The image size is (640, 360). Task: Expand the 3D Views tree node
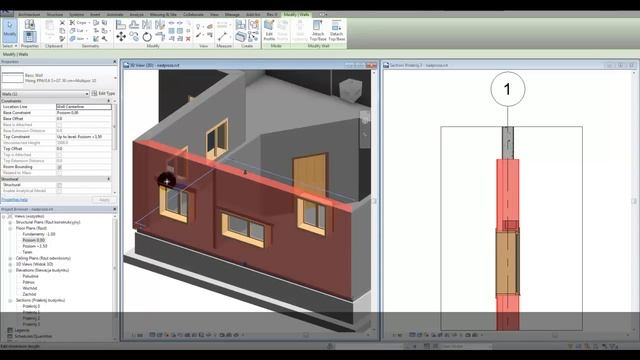click(10, 264)
